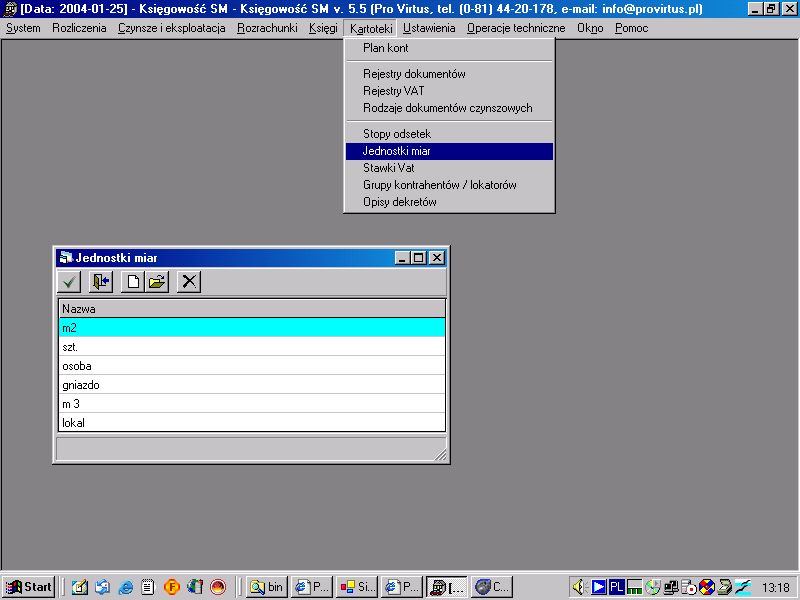The width and height of the screenshot is (800, 600).
Task: Minimize the Jednostki miar window
Action: coord(403,258)
